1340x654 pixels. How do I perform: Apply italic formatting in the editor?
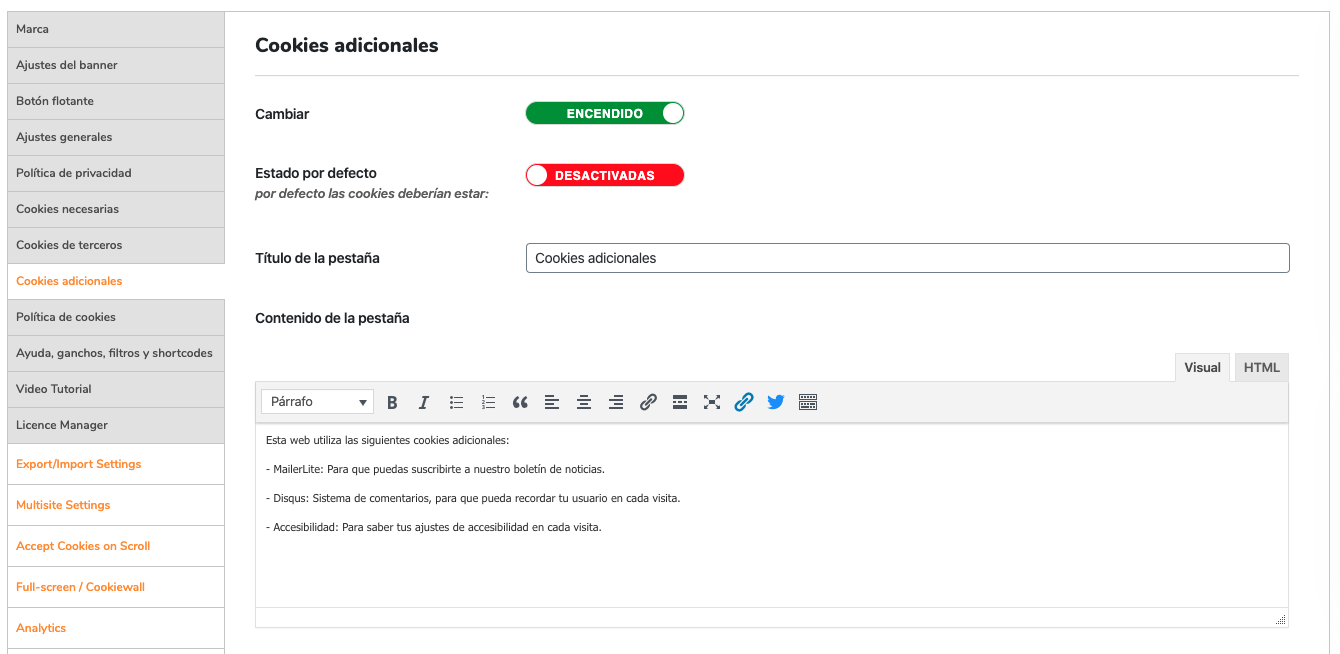424,402
